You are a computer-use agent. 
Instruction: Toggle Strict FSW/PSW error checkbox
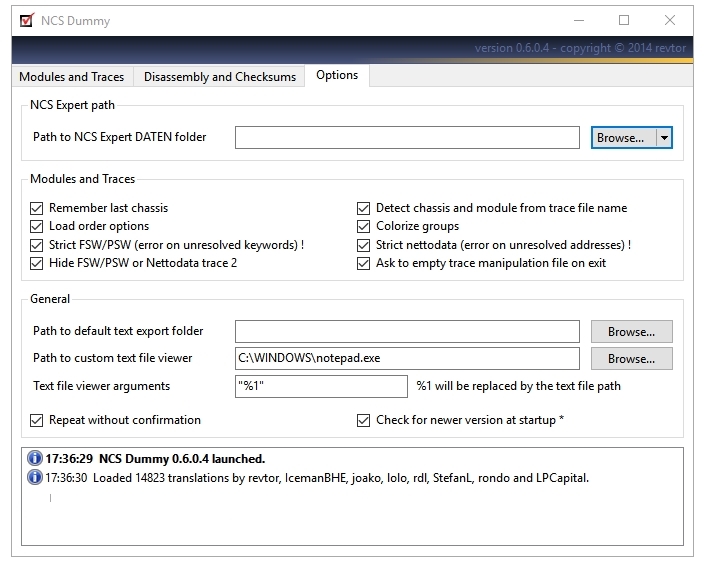coord(39,245)
